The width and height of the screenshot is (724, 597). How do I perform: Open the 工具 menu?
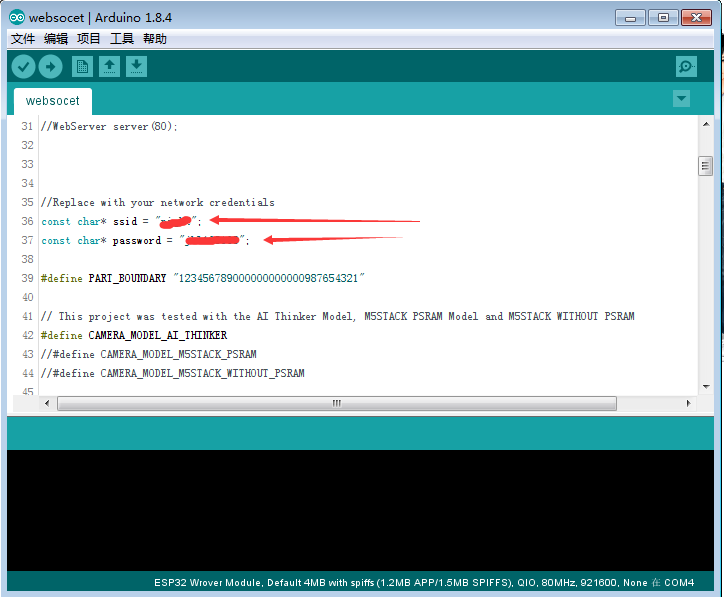[x=122, y=39]
